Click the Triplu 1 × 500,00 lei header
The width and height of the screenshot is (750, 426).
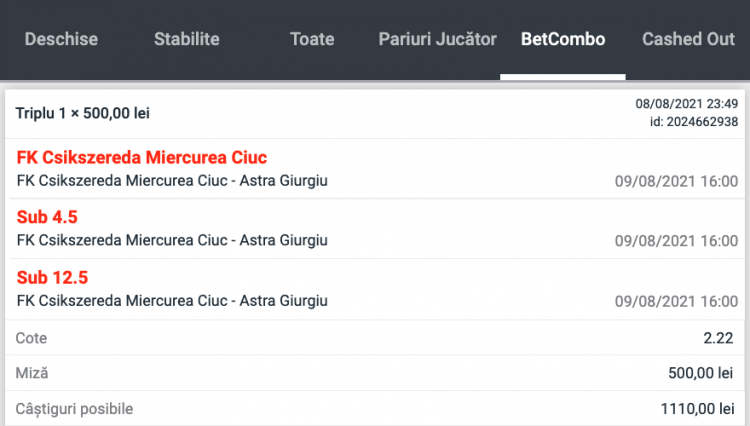point(82,113)
